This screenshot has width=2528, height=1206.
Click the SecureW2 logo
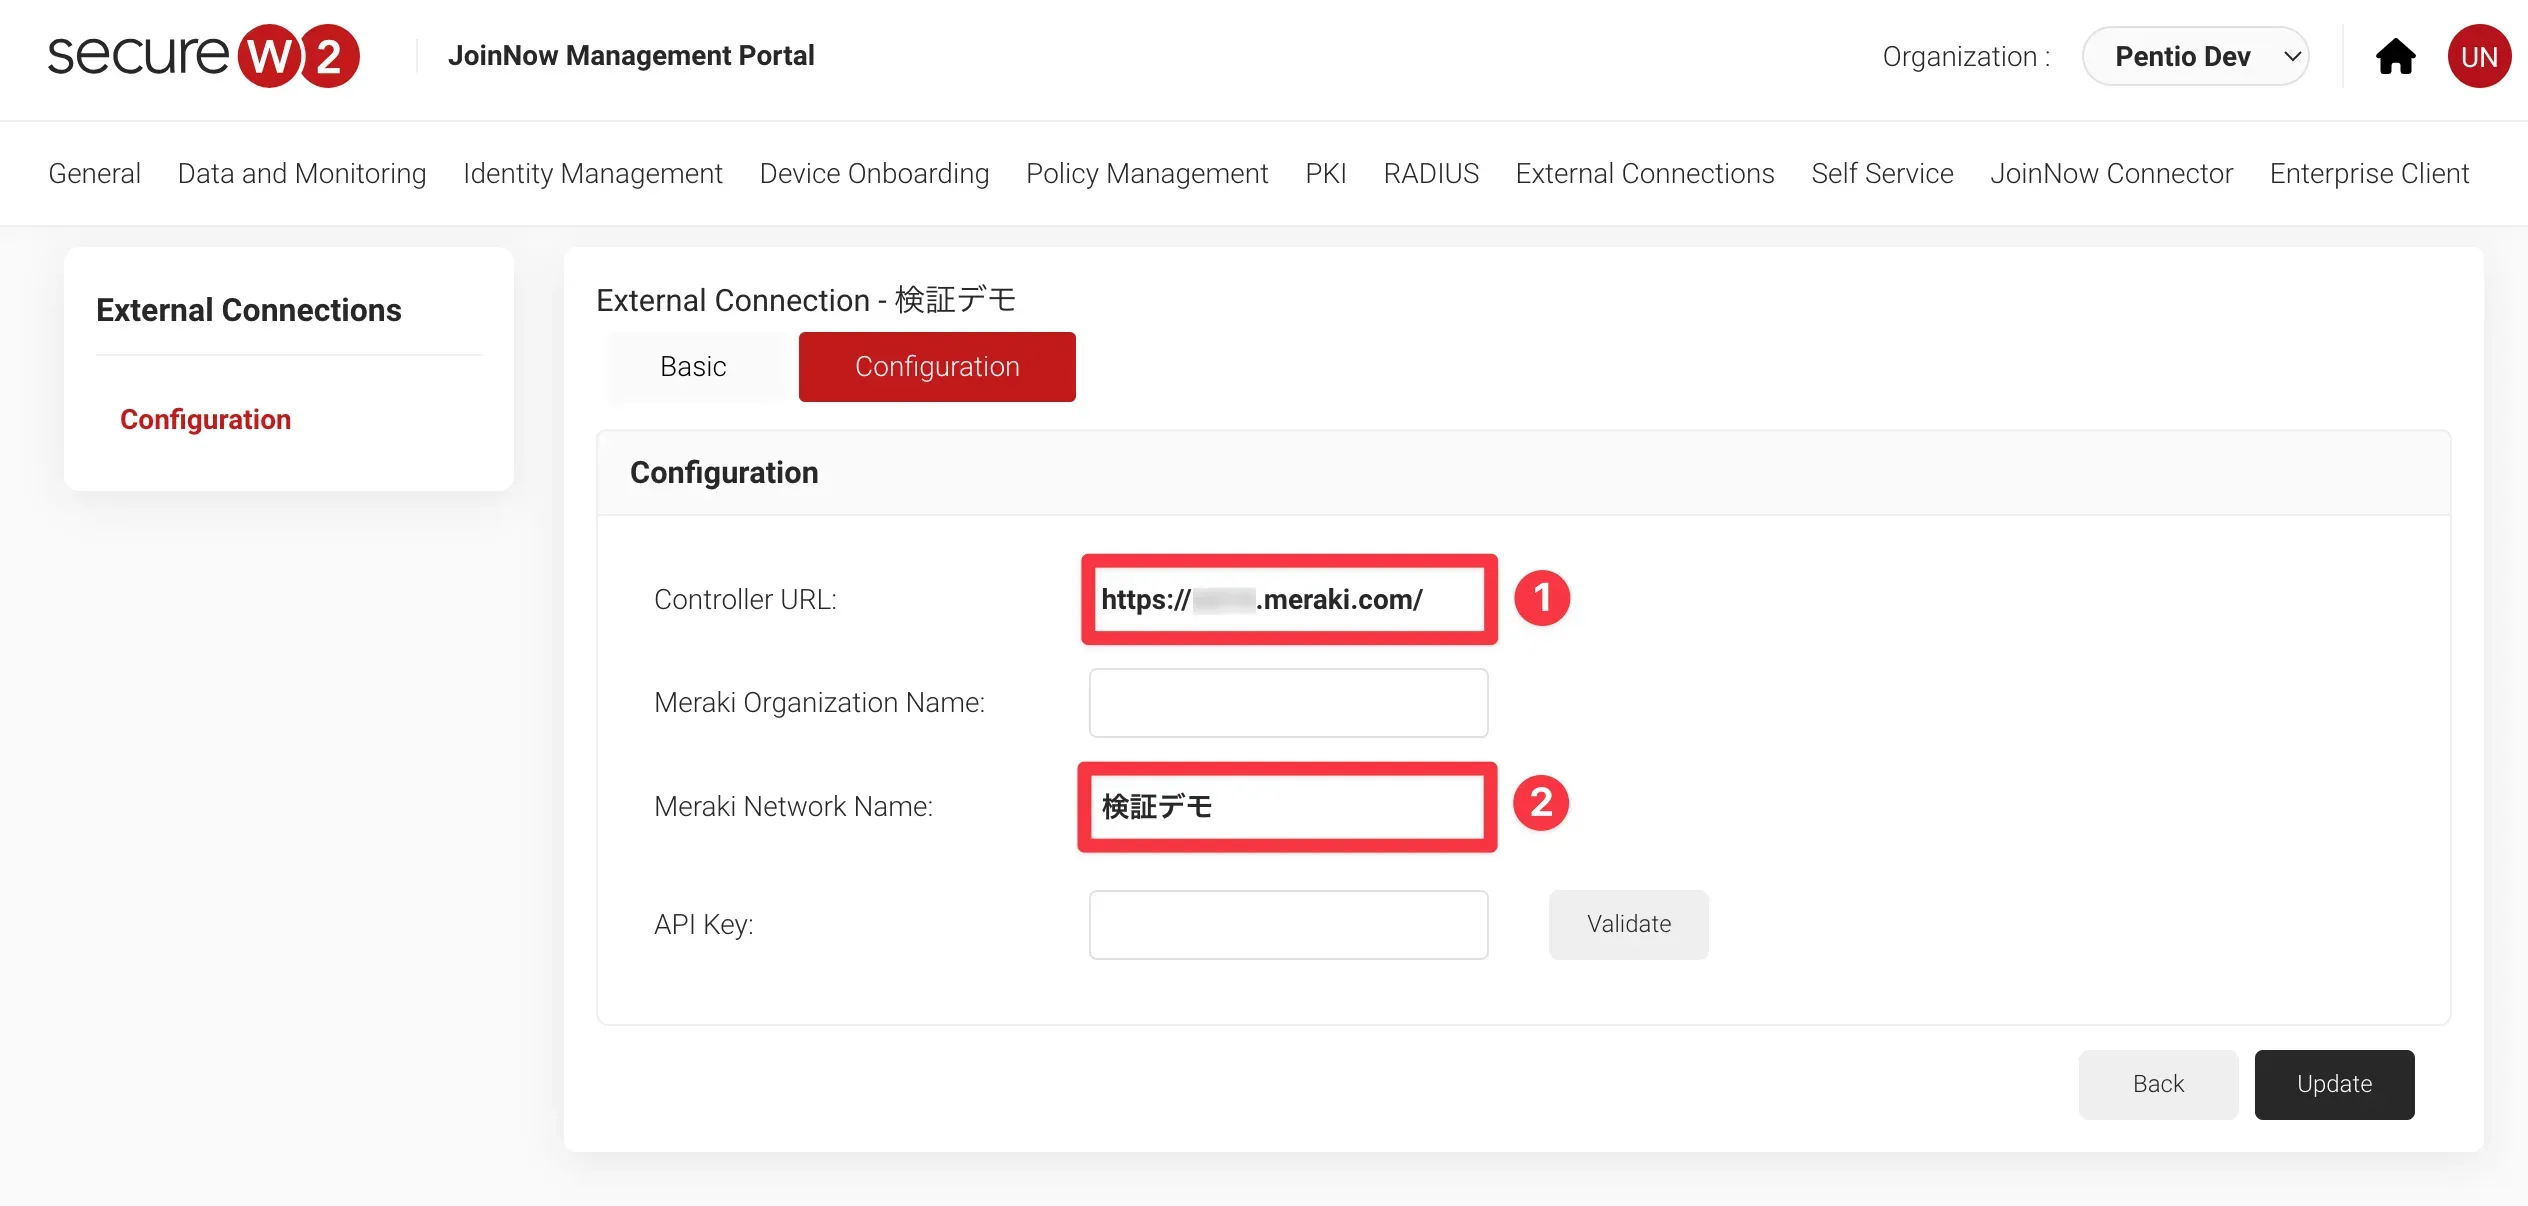[x=203, y=56]
